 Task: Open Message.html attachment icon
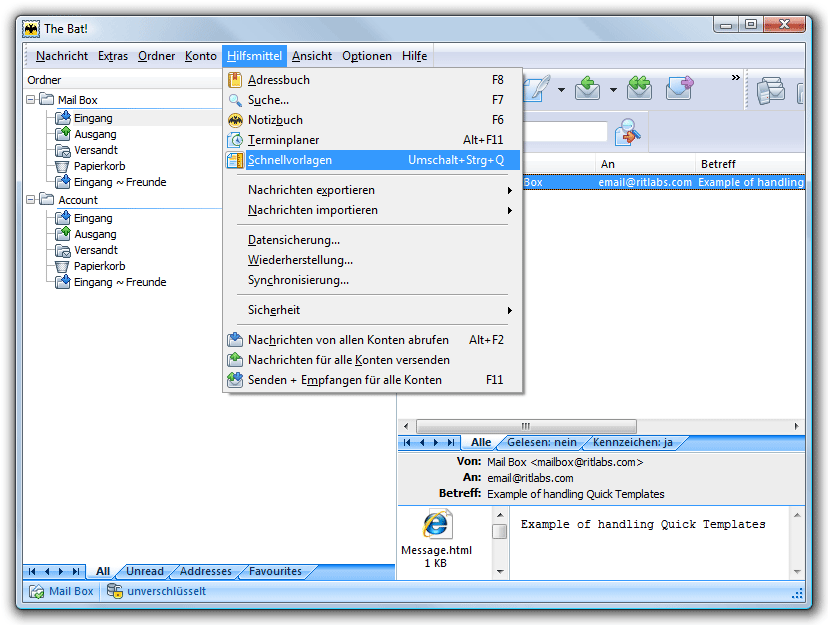pyautogui.click(x=436, y=524)
